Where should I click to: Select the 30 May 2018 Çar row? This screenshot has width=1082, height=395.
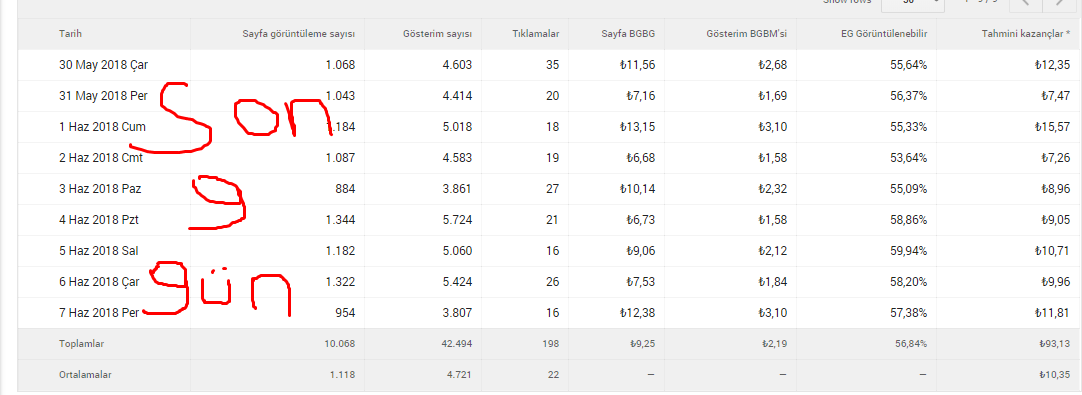[x=550, y=65]
